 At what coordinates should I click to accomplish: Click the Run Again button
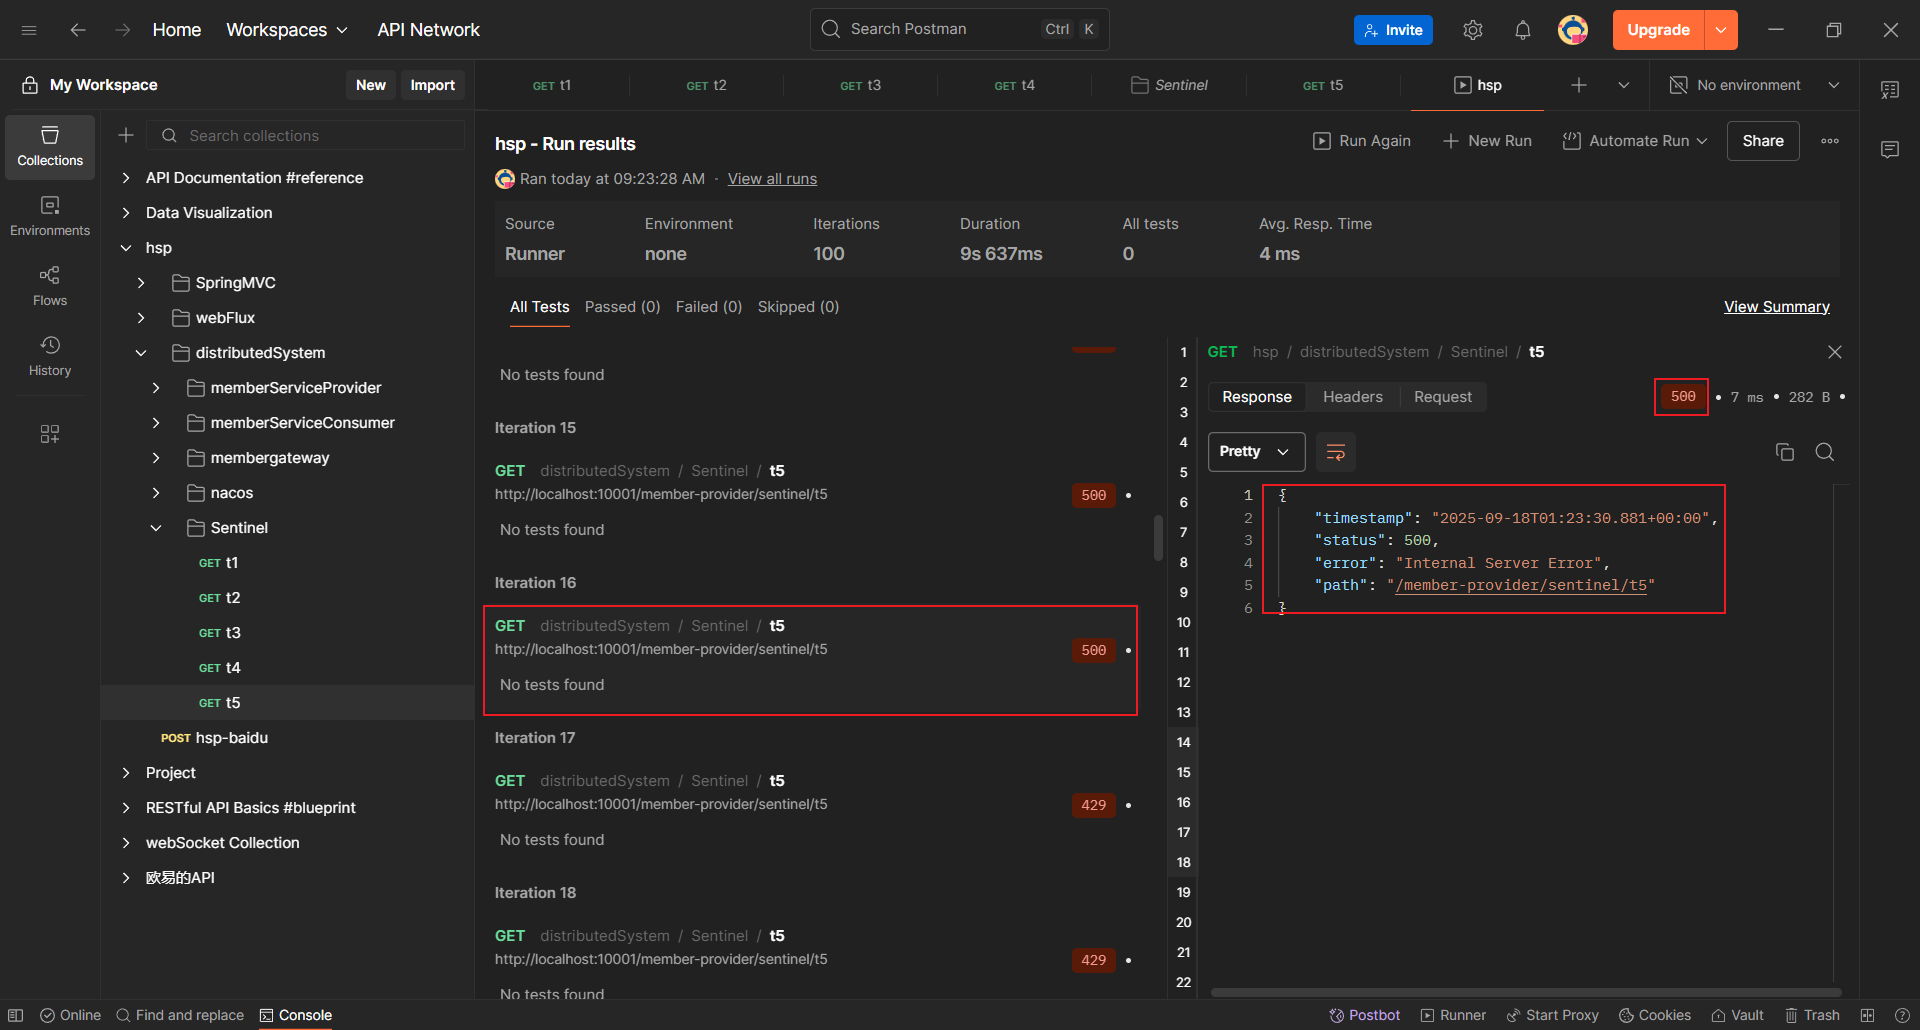pyautogui.click(x=1362, y=141)
